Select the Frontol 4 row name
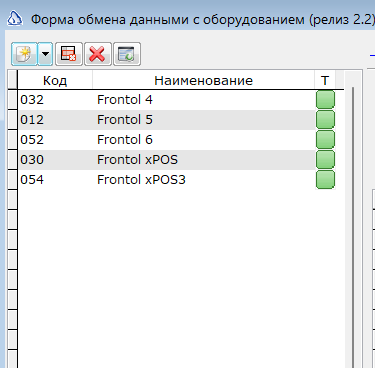 [125, 100]
